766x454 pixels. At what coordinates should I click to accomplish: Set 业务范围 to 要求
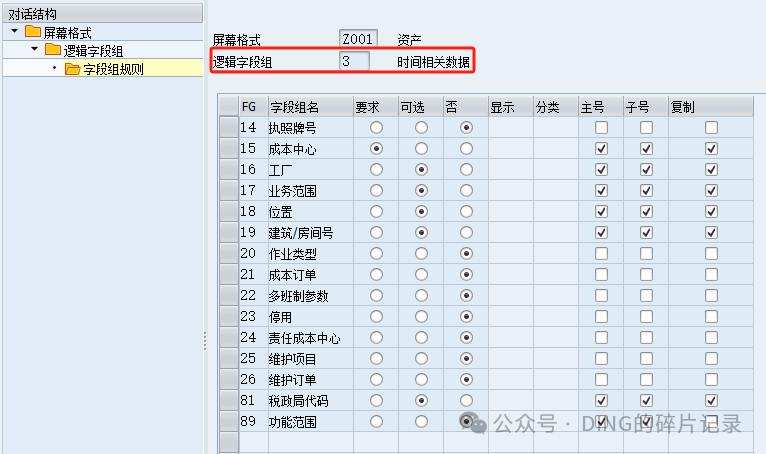[x=376, y=191]
